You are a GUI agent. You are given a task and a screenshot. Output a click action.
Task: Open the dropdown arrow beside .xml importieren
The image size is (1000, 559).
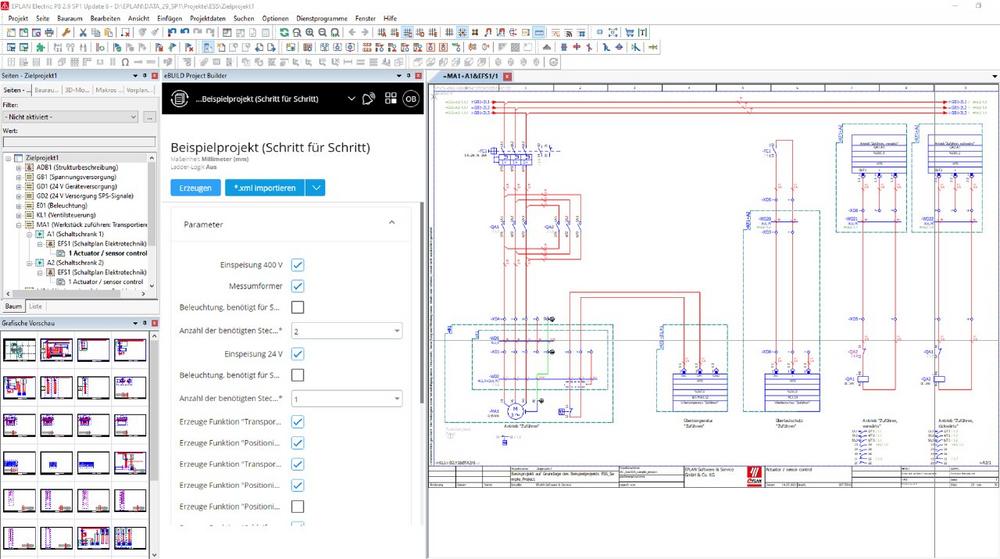[315, 187]
